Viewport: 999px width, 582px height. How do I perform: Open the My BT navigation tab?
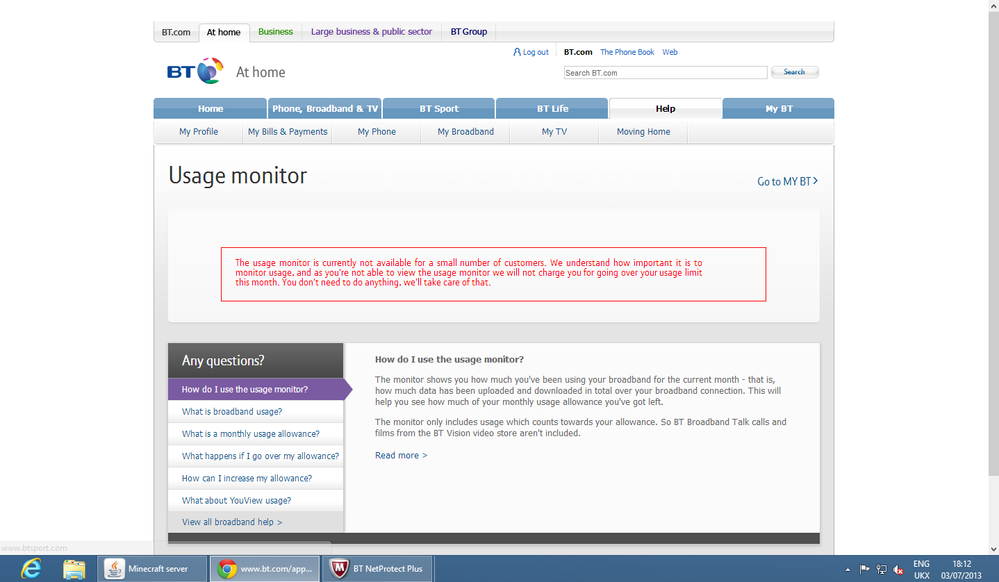(x=779, y=108)
